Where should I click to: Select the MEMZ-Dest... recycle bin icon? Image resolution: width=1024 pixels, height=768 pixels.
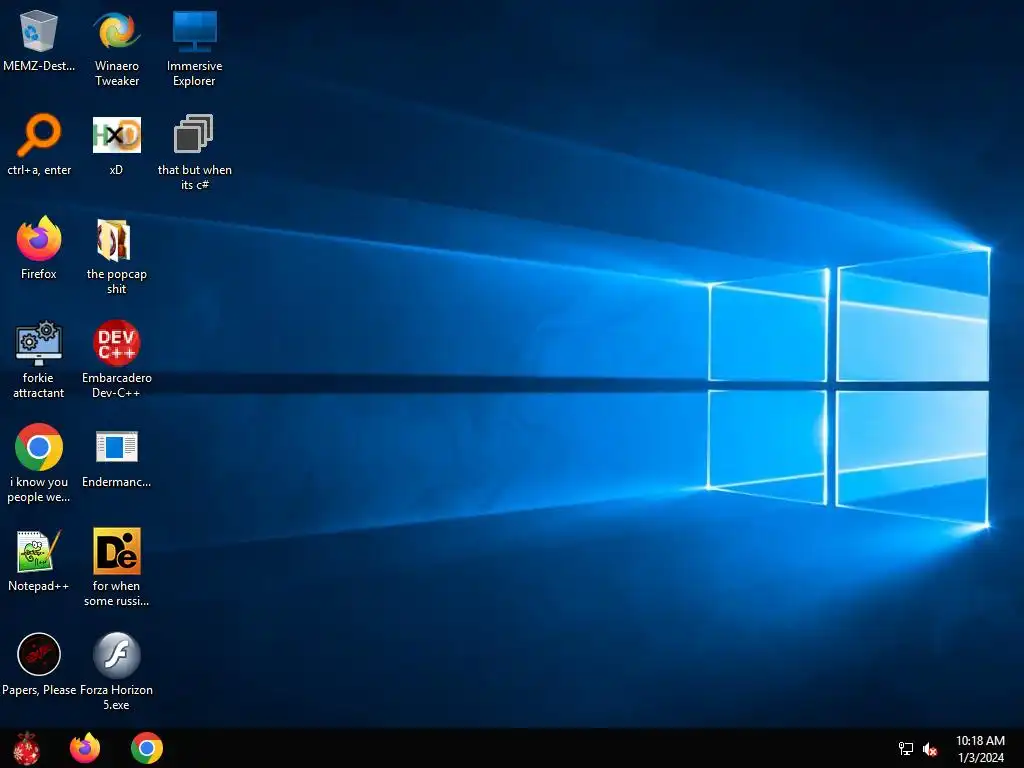pyautogui.click(x=39, y=31)
